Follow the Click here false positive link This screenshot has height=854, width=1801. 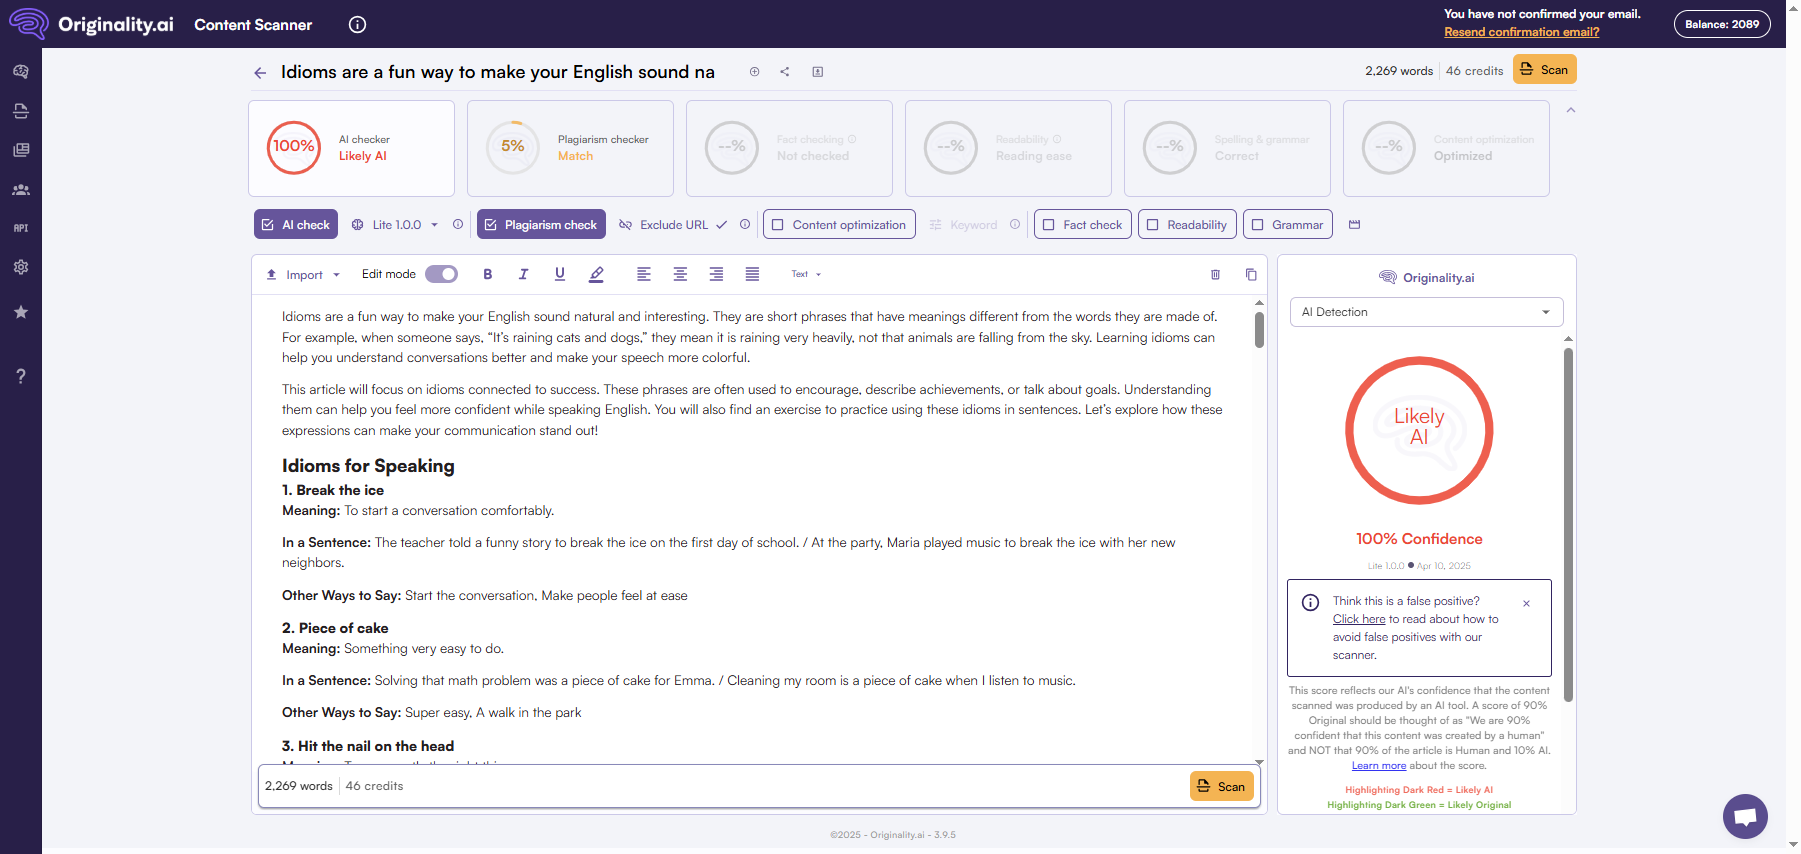click(x=1359, y=619)
